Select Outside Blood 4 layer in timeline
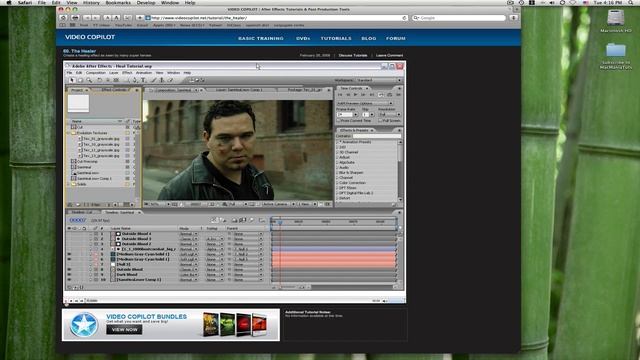The image size is (640, 360). click(x=136, y=234)
